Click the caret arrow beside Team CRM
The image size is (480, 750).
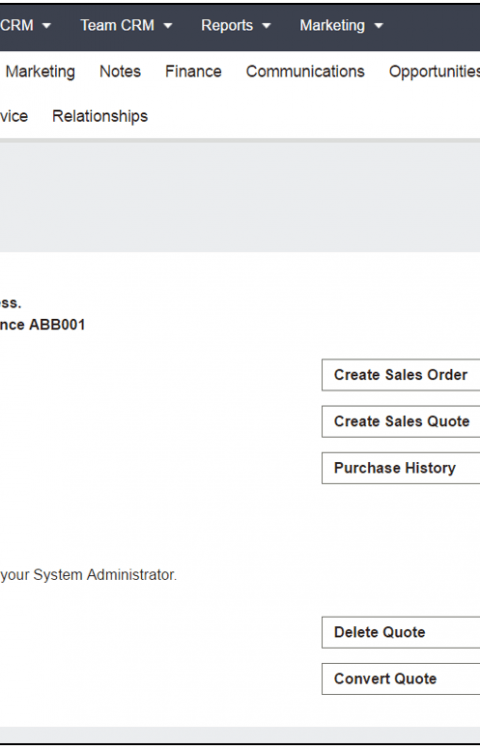tap(168, 26)
